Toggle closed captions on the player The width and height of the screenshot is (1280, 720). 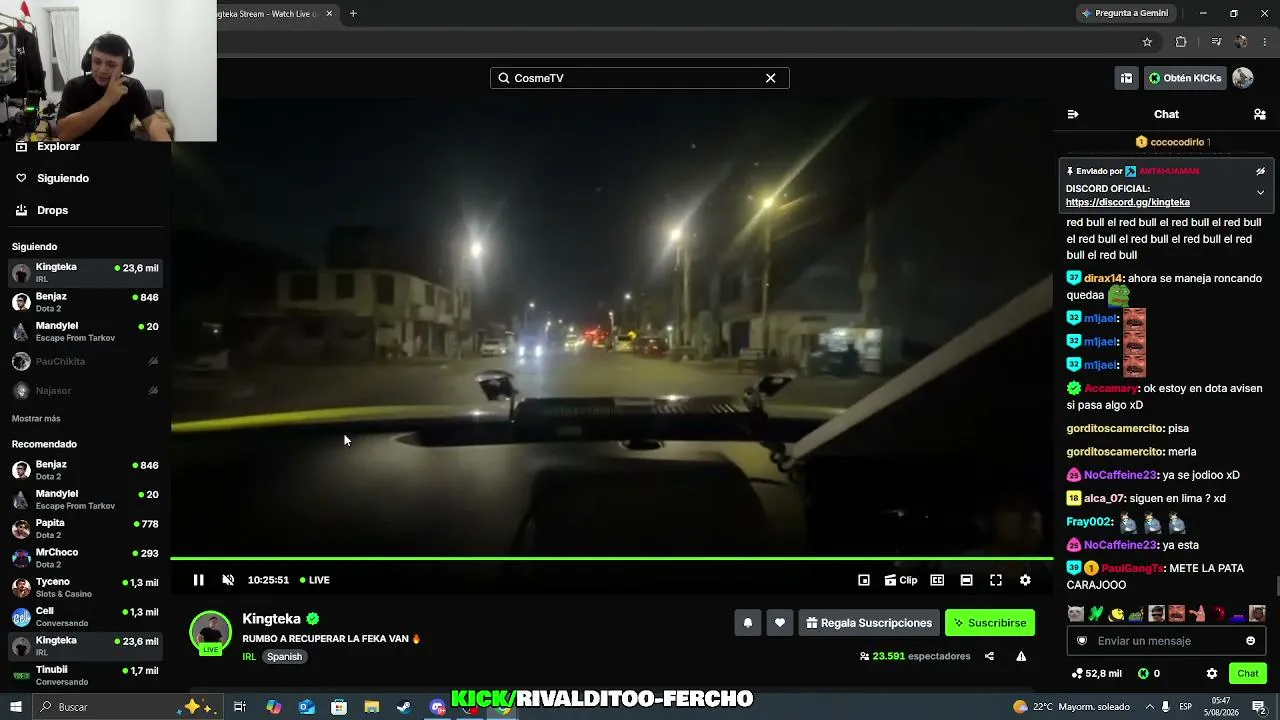937,580
